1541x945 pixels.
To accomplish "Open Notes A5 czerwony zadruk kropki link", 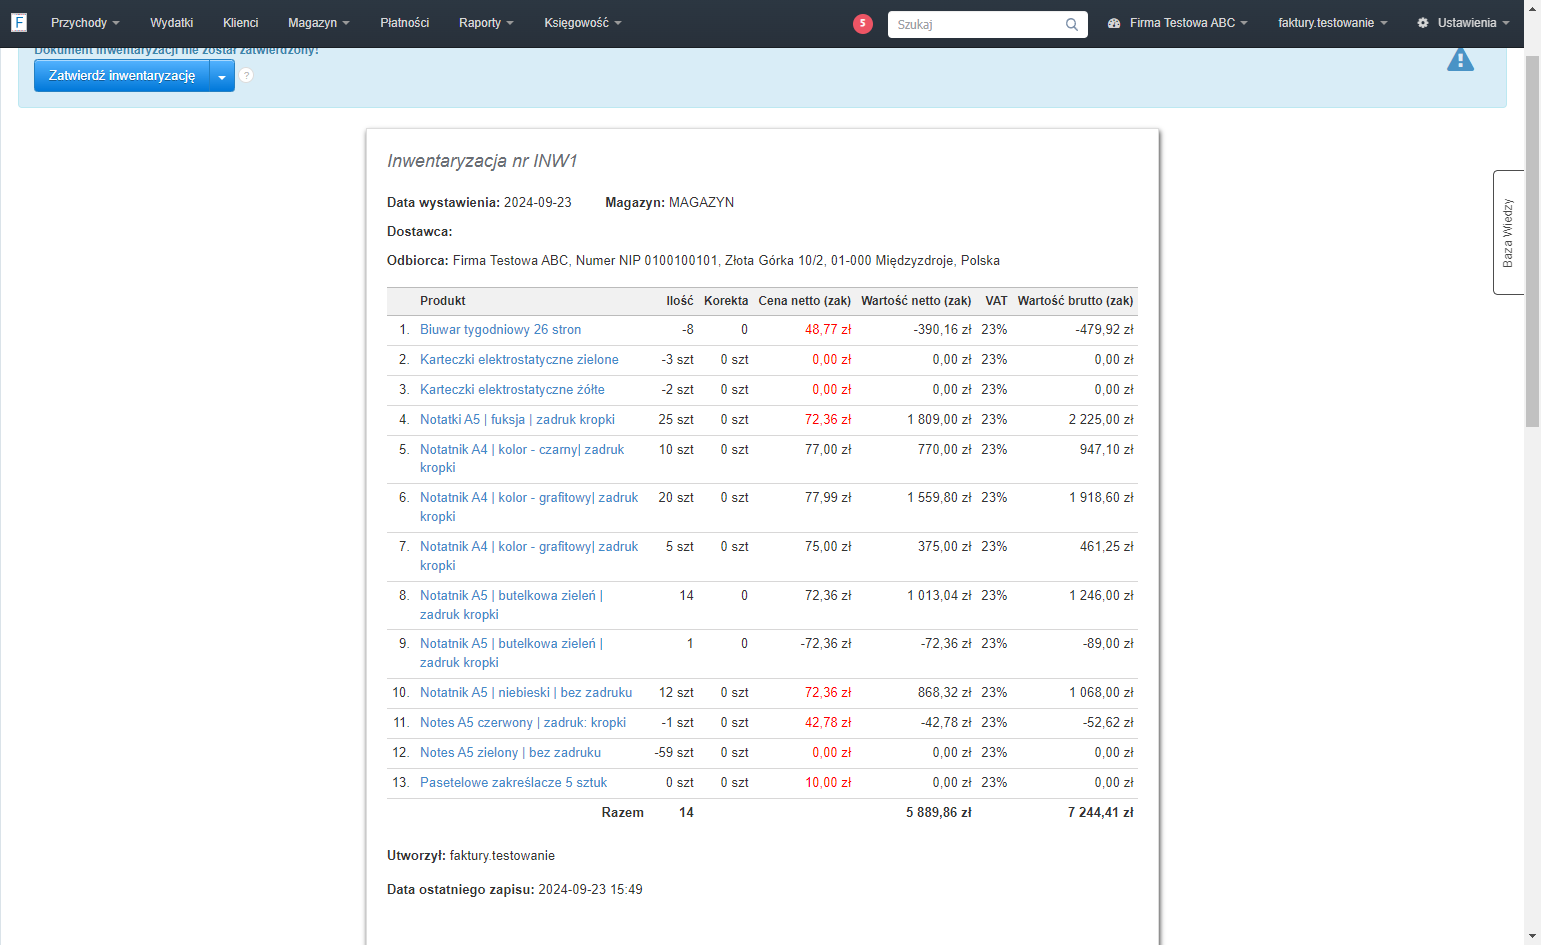I will (523, 723).
